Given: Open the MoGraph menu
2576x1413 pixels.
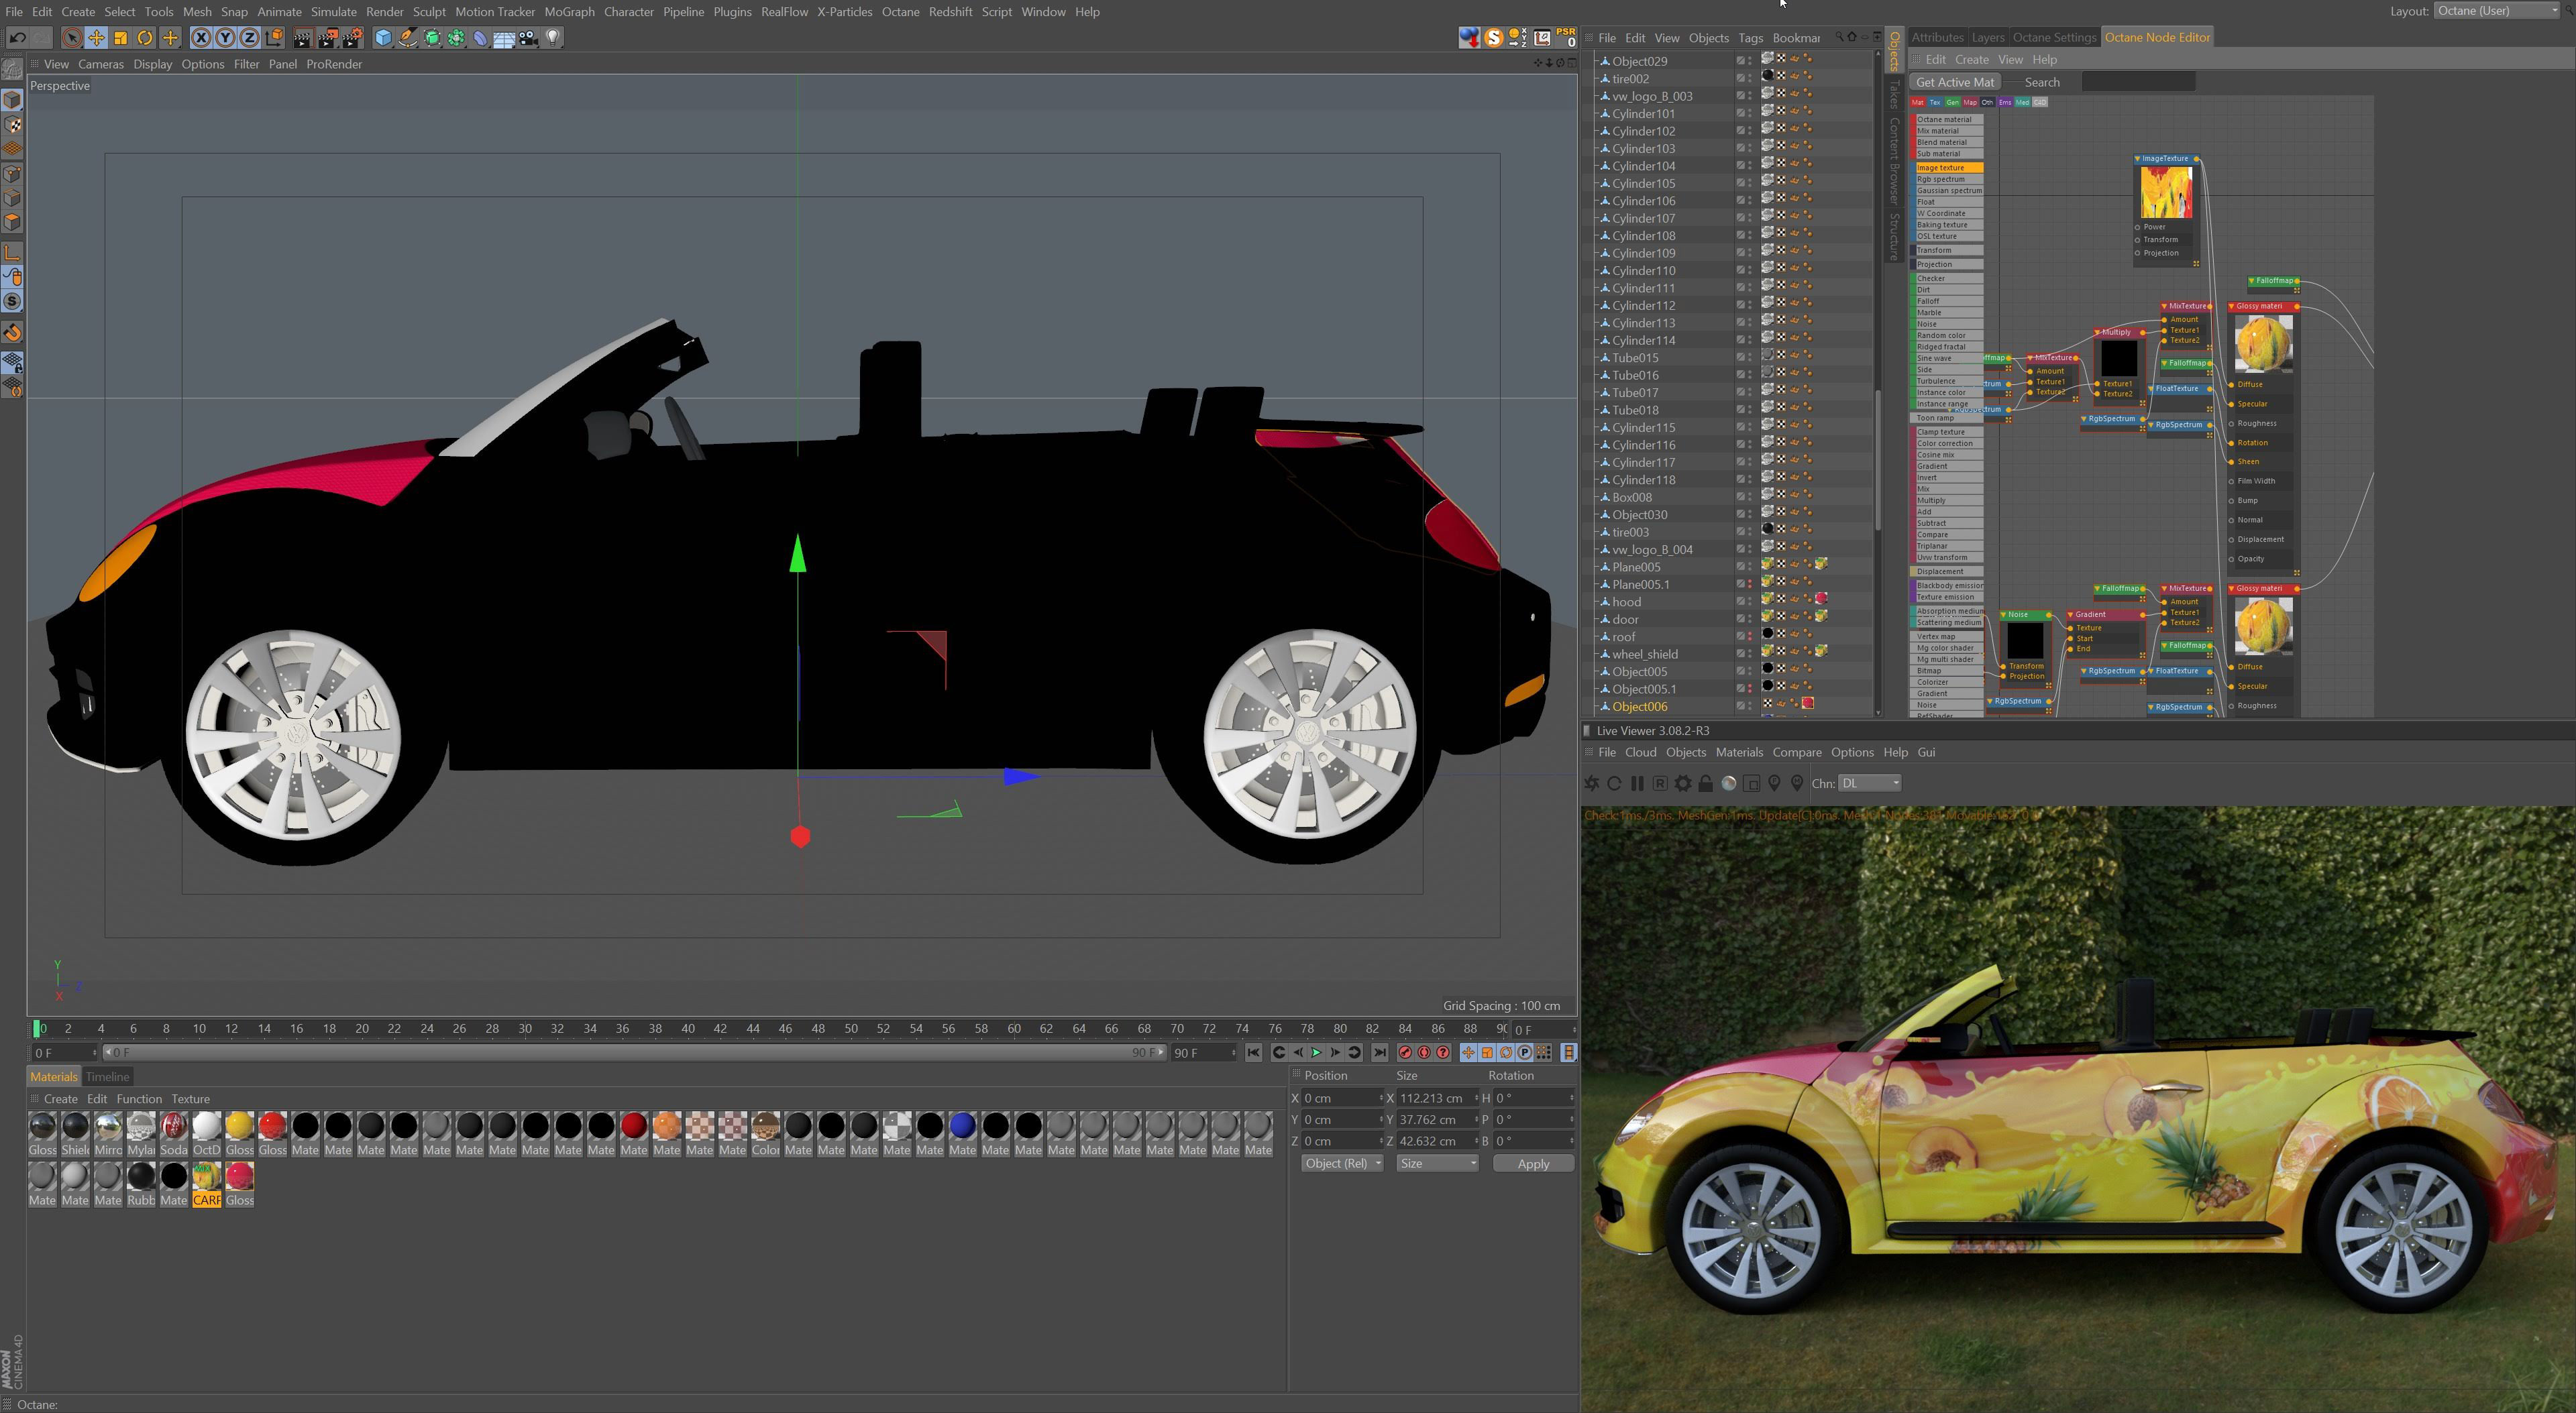Looking at the screenshot, I should coord(569,12).
